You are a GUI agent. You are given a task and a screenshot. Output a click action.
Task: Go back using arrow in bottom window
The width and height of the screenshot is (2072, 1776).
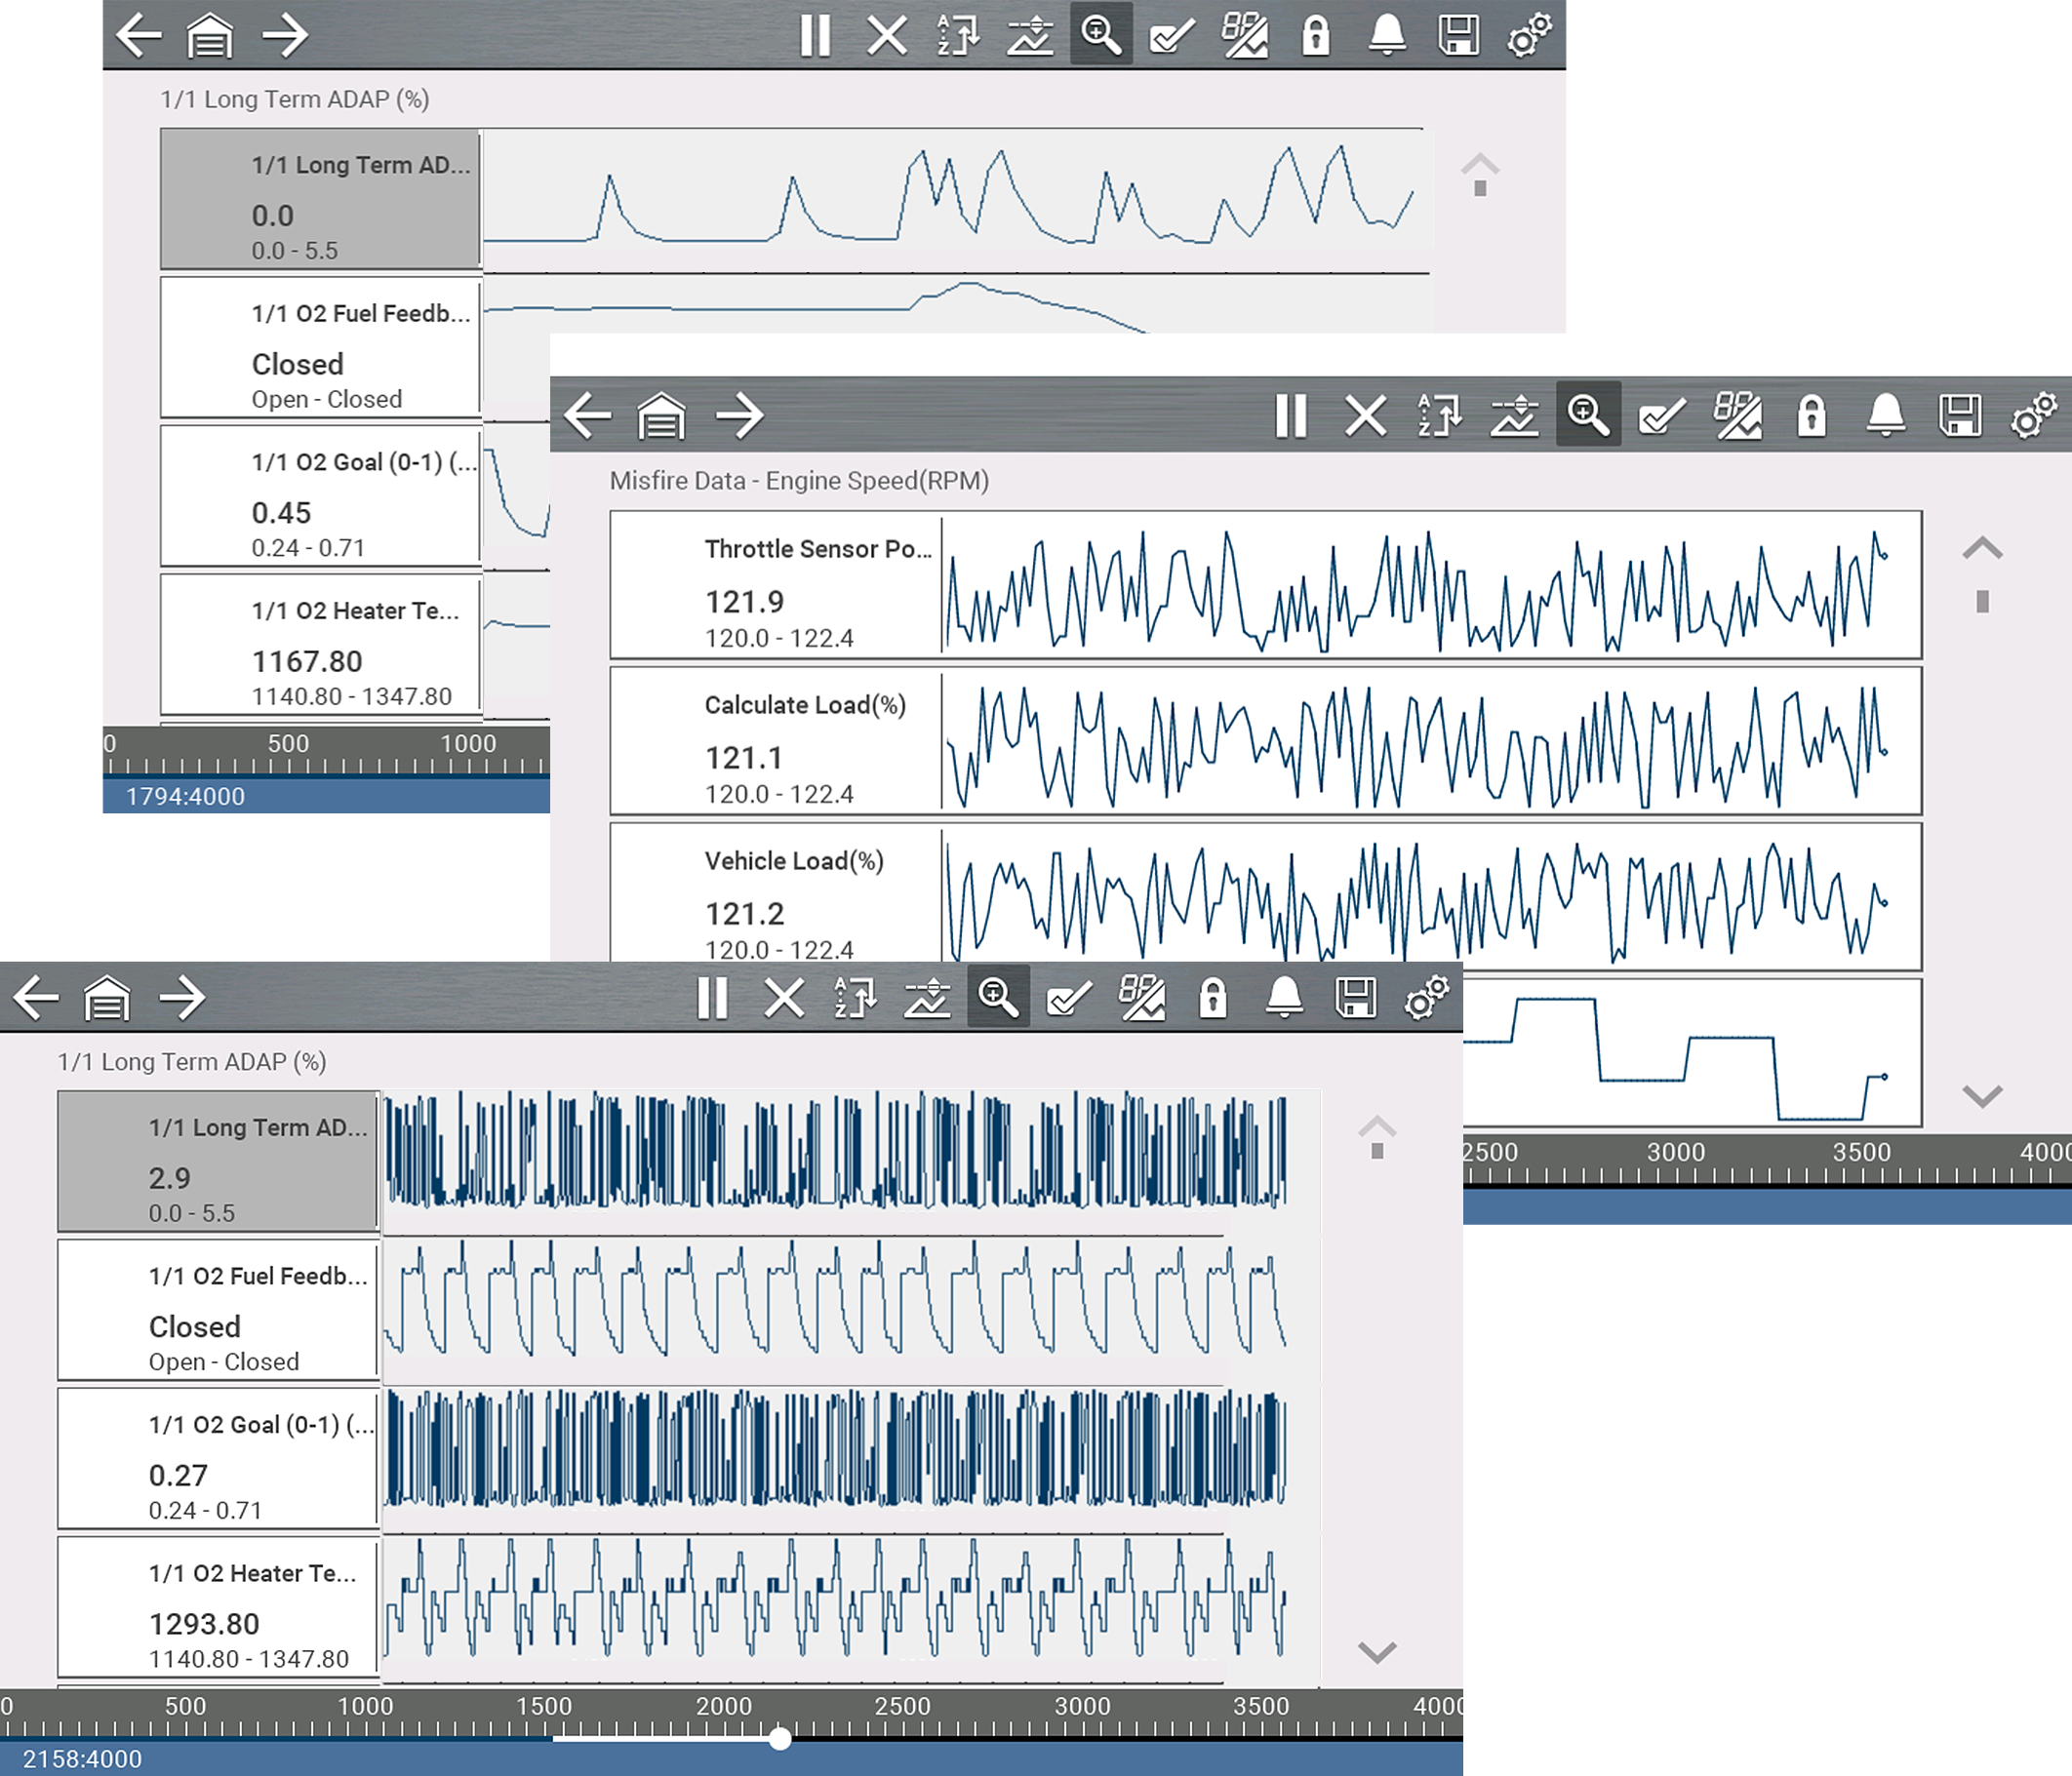[x=36, y=998]
